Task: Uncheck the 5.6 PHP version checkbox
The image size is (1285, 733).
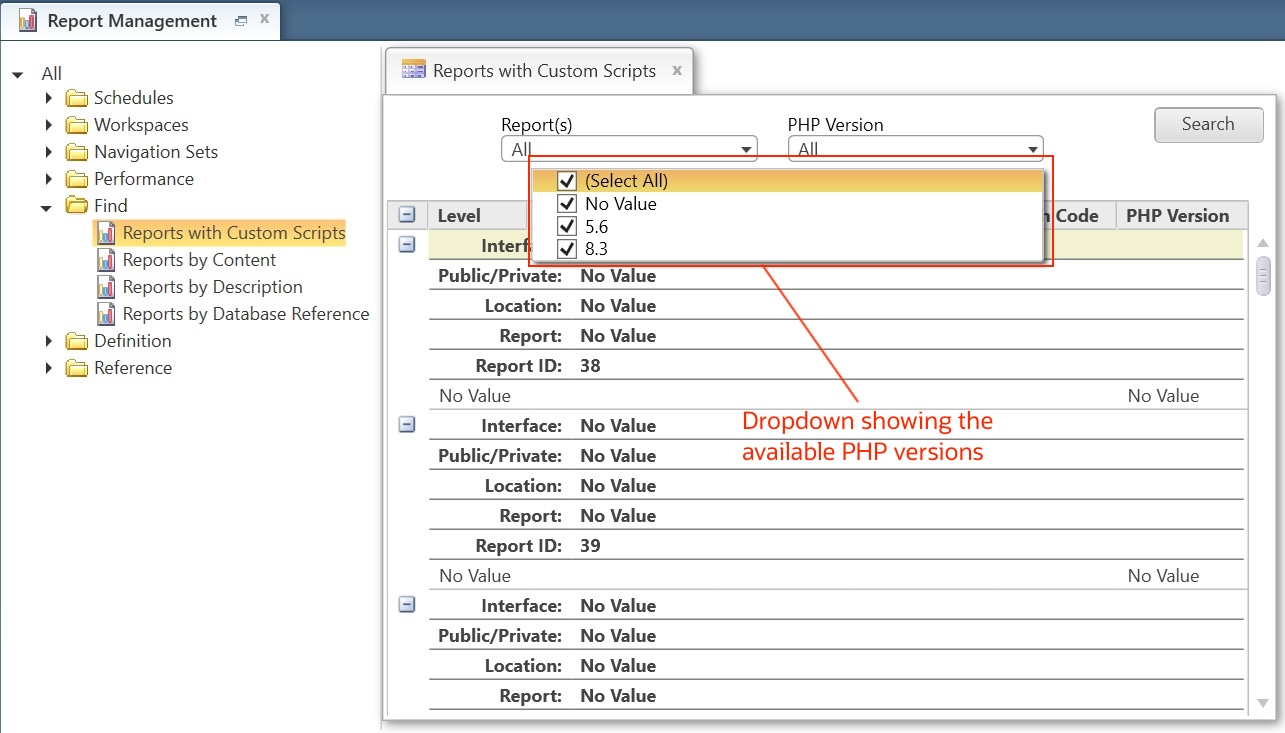Action: 567,226
